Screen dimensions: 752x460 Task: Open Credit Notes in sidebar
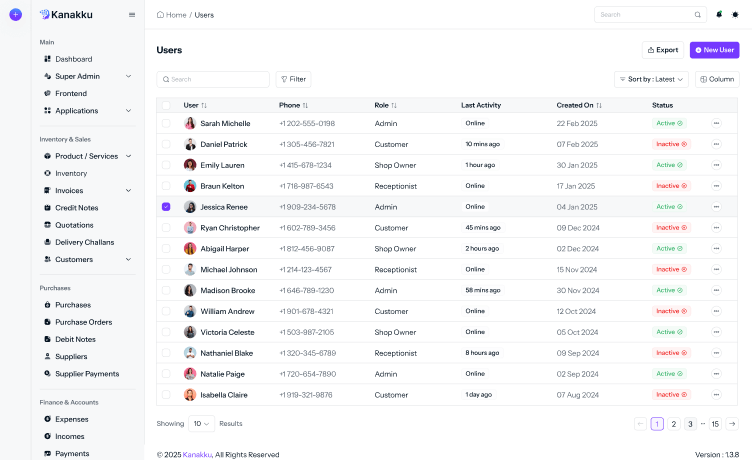tap(76, 208)
